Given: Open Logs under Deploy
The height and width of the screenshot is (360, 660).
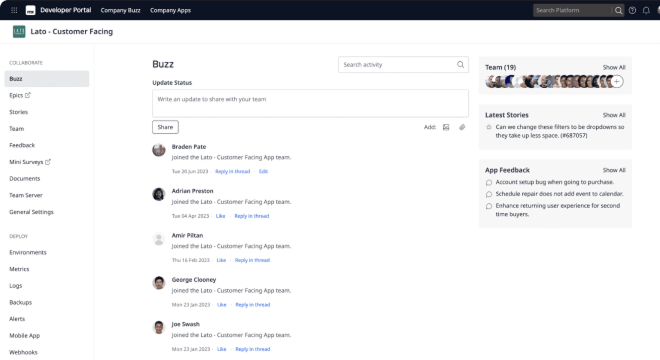Looking at the screenshot, I should [16, 286].
